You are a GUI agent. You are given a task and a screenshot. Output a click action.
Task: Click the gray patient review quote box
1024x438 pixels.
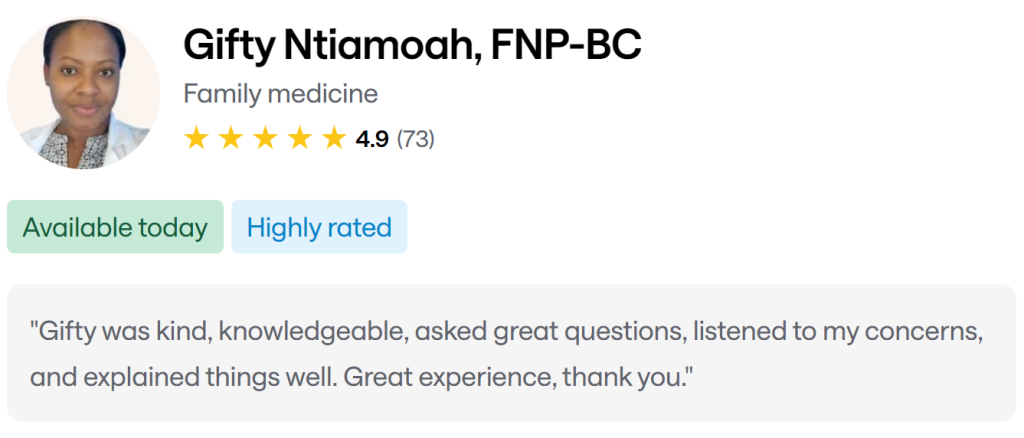pos(511,352)
